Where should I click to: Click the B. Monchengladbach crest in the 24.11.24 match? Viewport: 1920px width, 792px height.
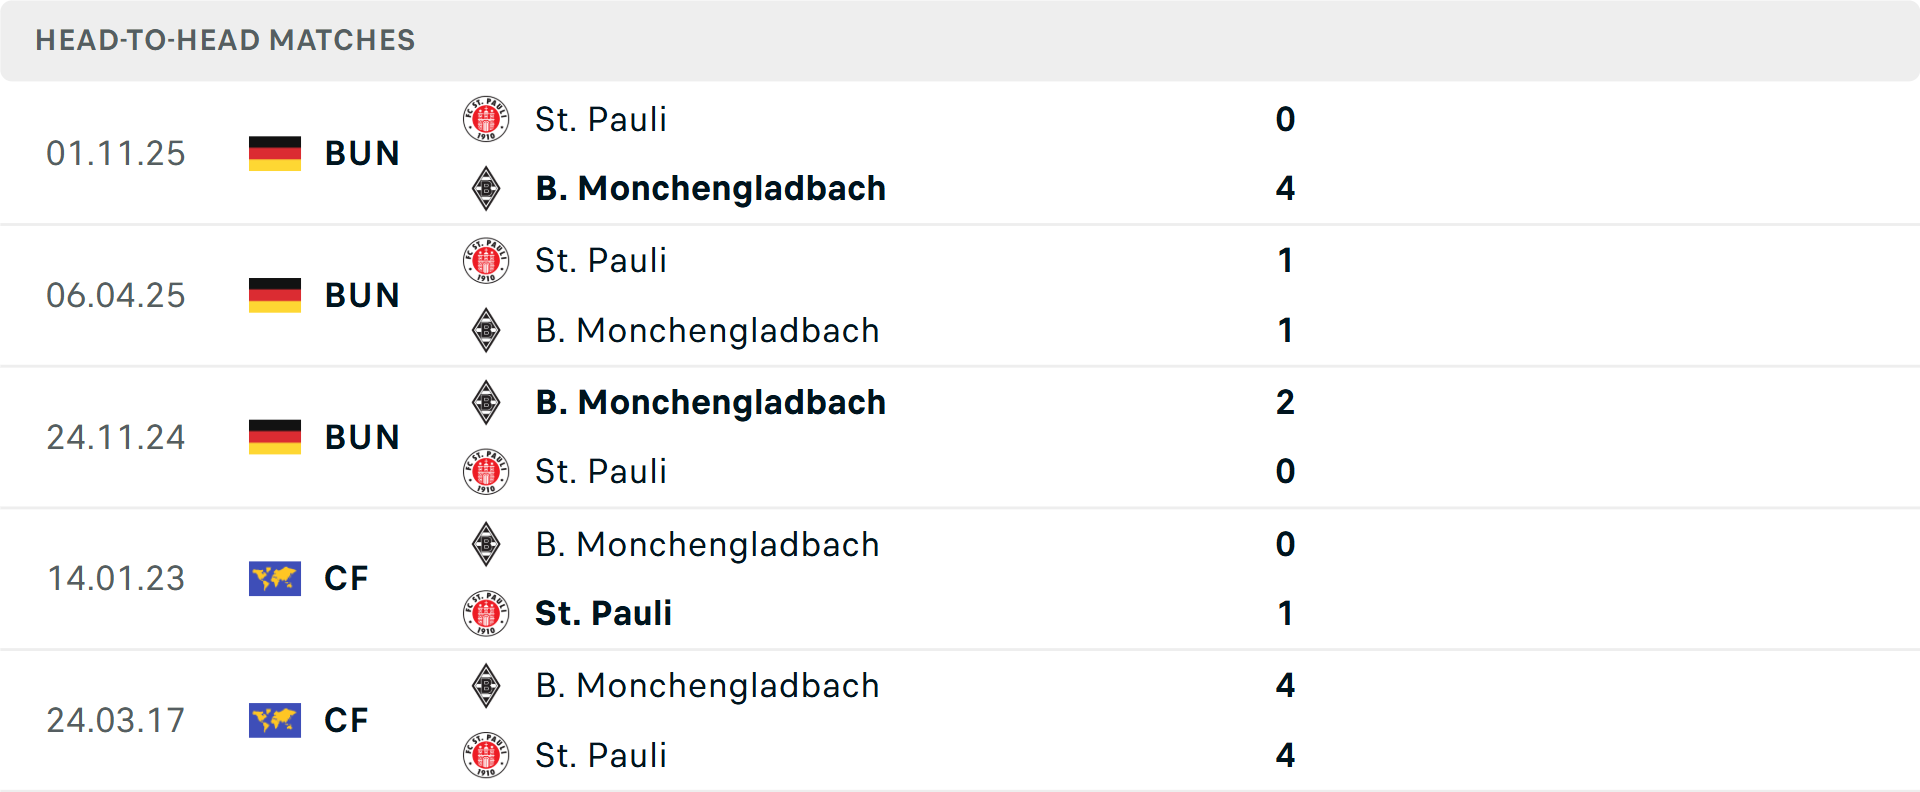(487, 402)
